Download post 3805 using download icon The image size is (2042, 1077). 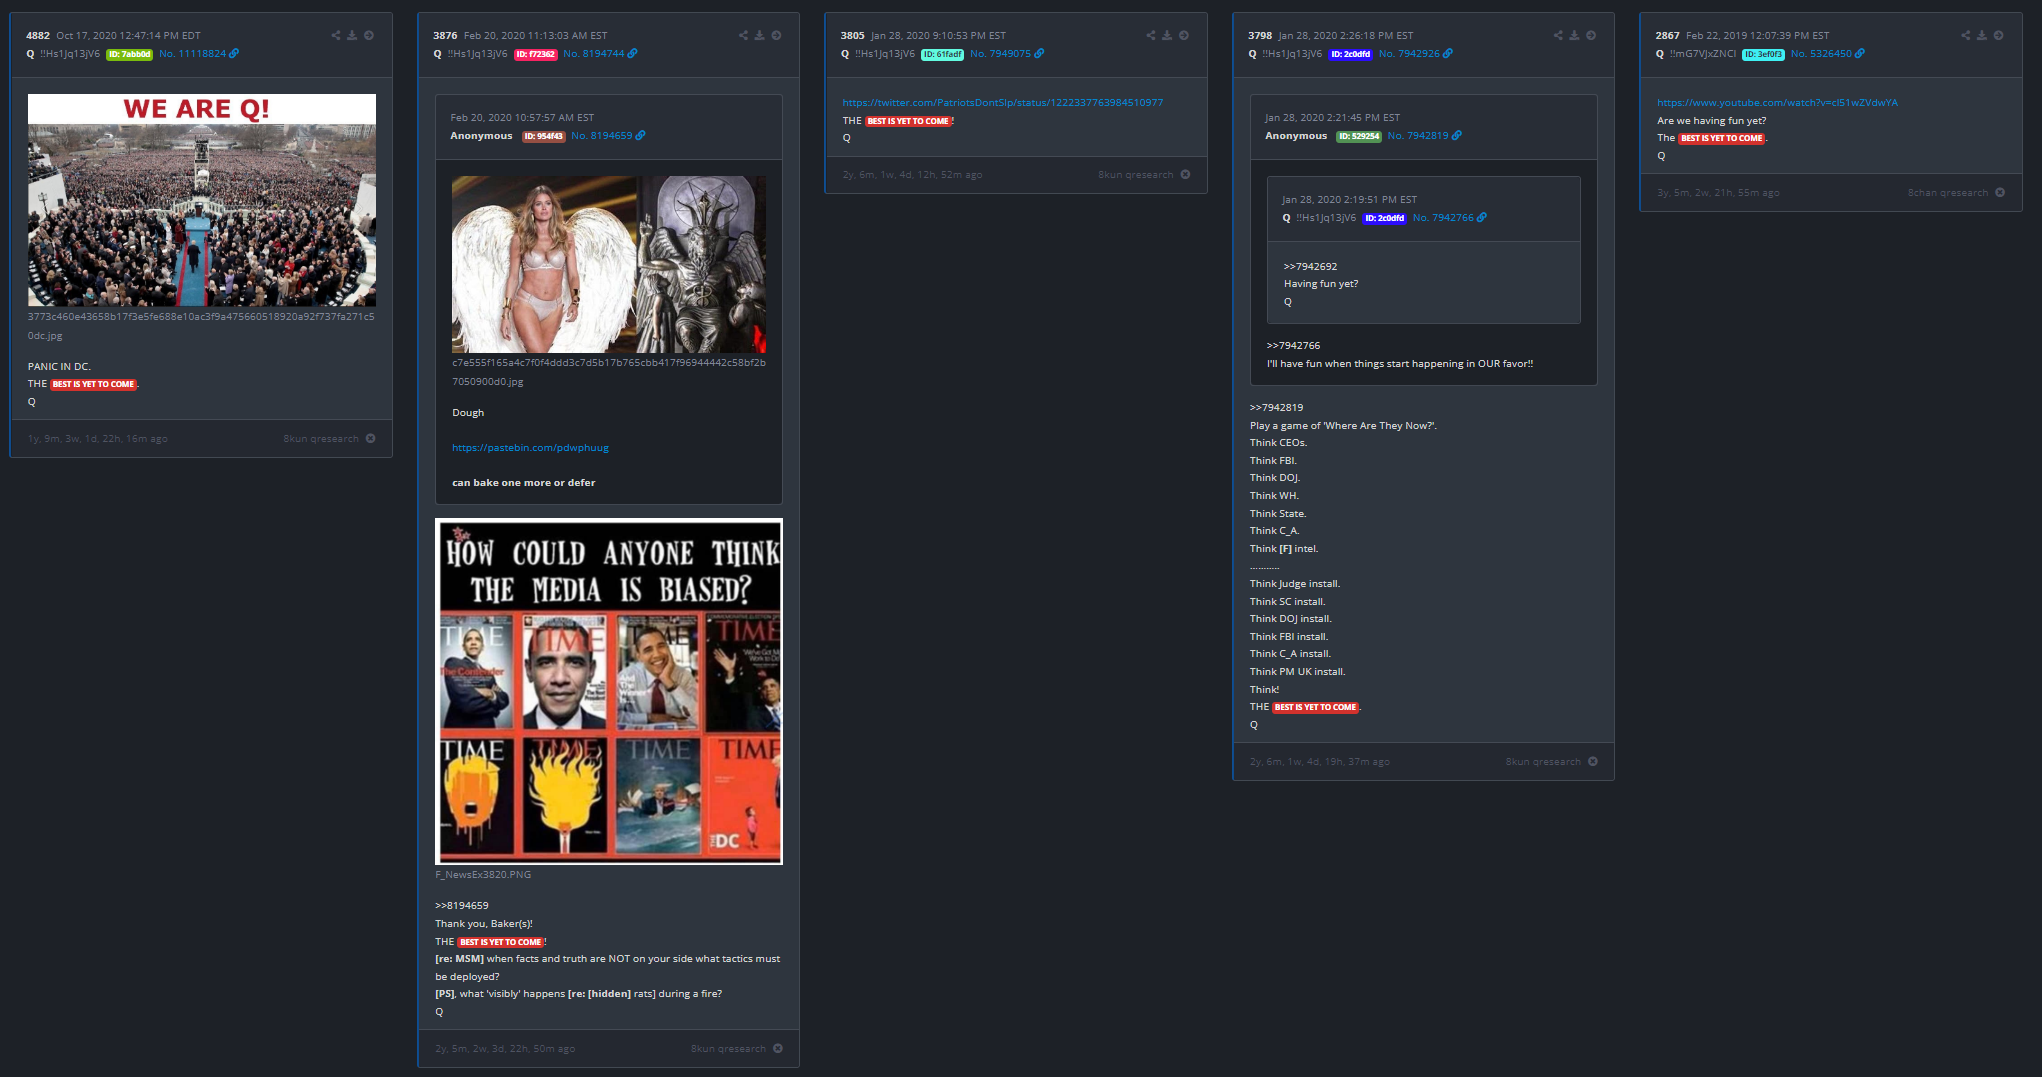(x=1167, y=35)
